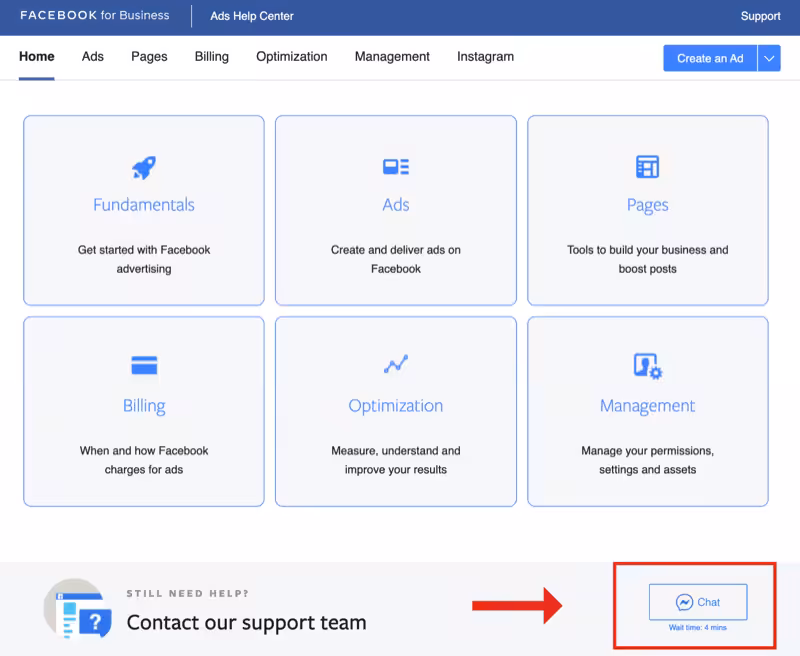Viewport: 800px width, 656px height.
Task: Open the Fundamentals heading link
Action: click(144, 205)
